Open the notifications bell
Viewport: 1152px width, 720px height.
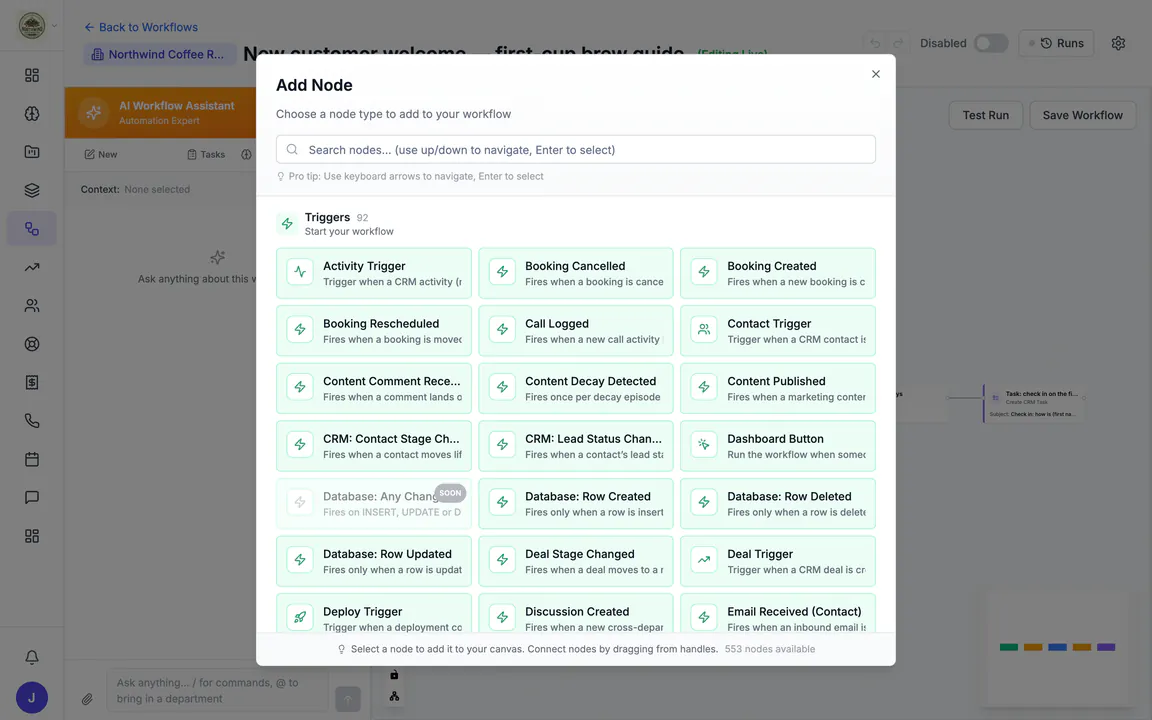[32, 658]
